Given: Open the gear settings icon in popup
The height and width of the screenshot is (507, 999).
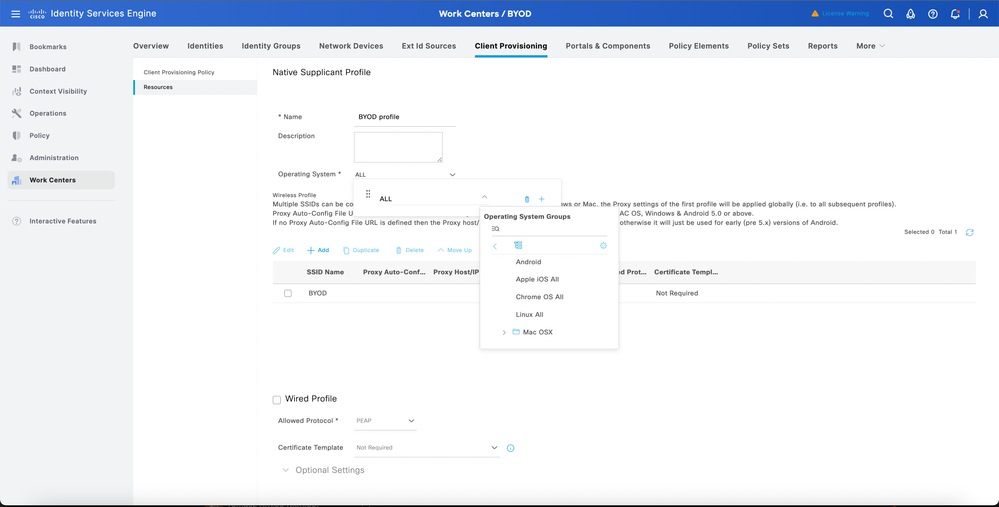Looking at the screenshot, I should (x=603, y=246).
